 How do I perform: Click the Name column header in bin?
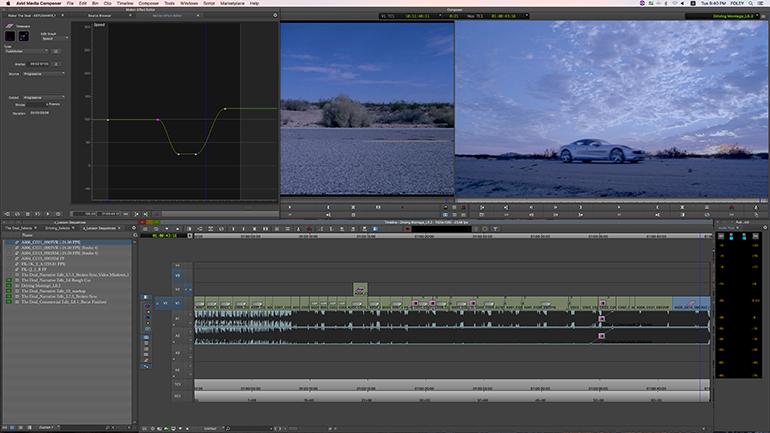(x=28, y=235)
